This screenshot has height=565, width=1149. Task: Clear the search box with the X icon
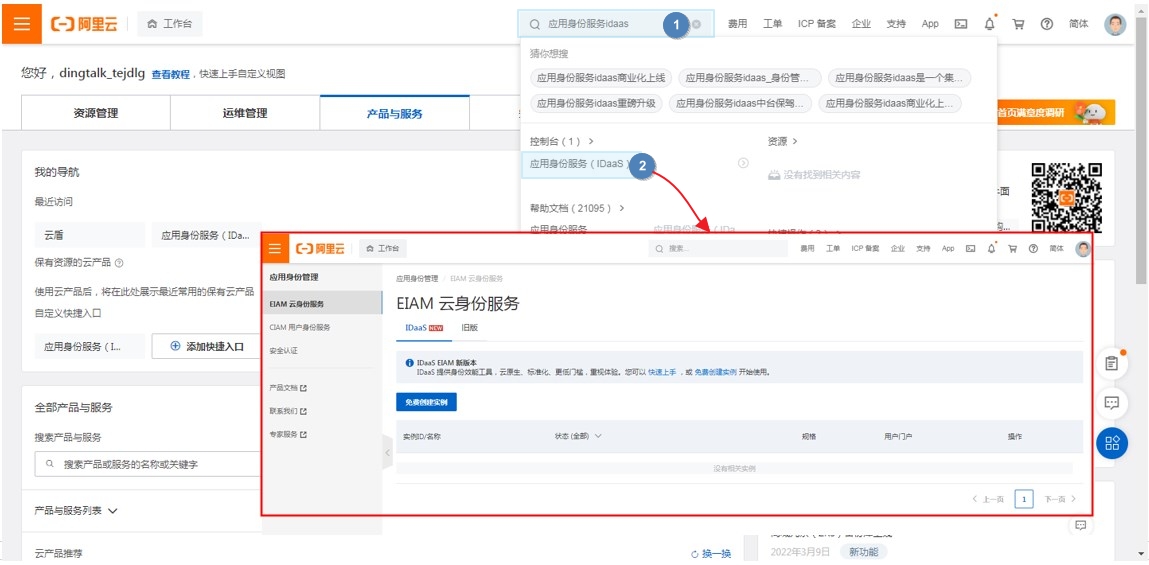tap(696, 24)
